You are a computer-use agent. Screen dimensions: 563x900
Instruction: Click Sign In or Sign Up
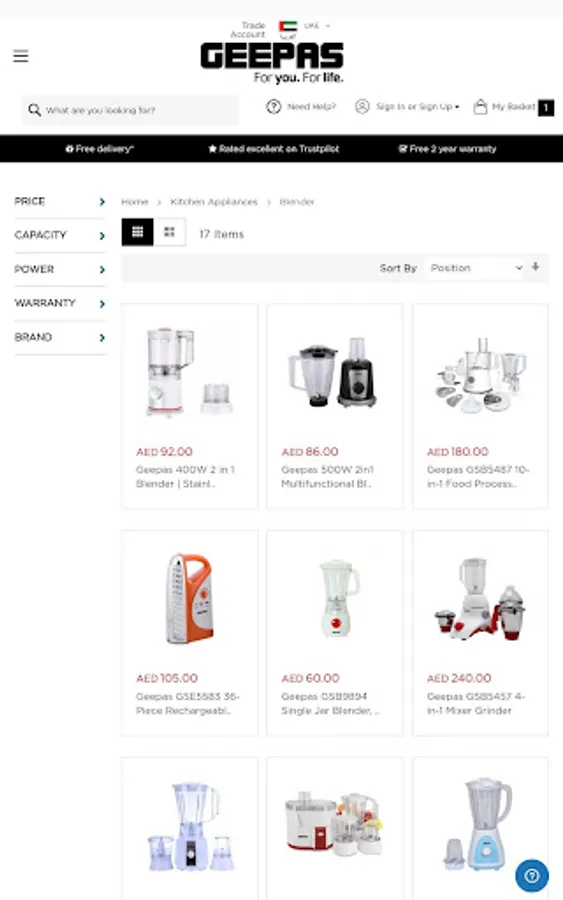(x=414, y=106)
